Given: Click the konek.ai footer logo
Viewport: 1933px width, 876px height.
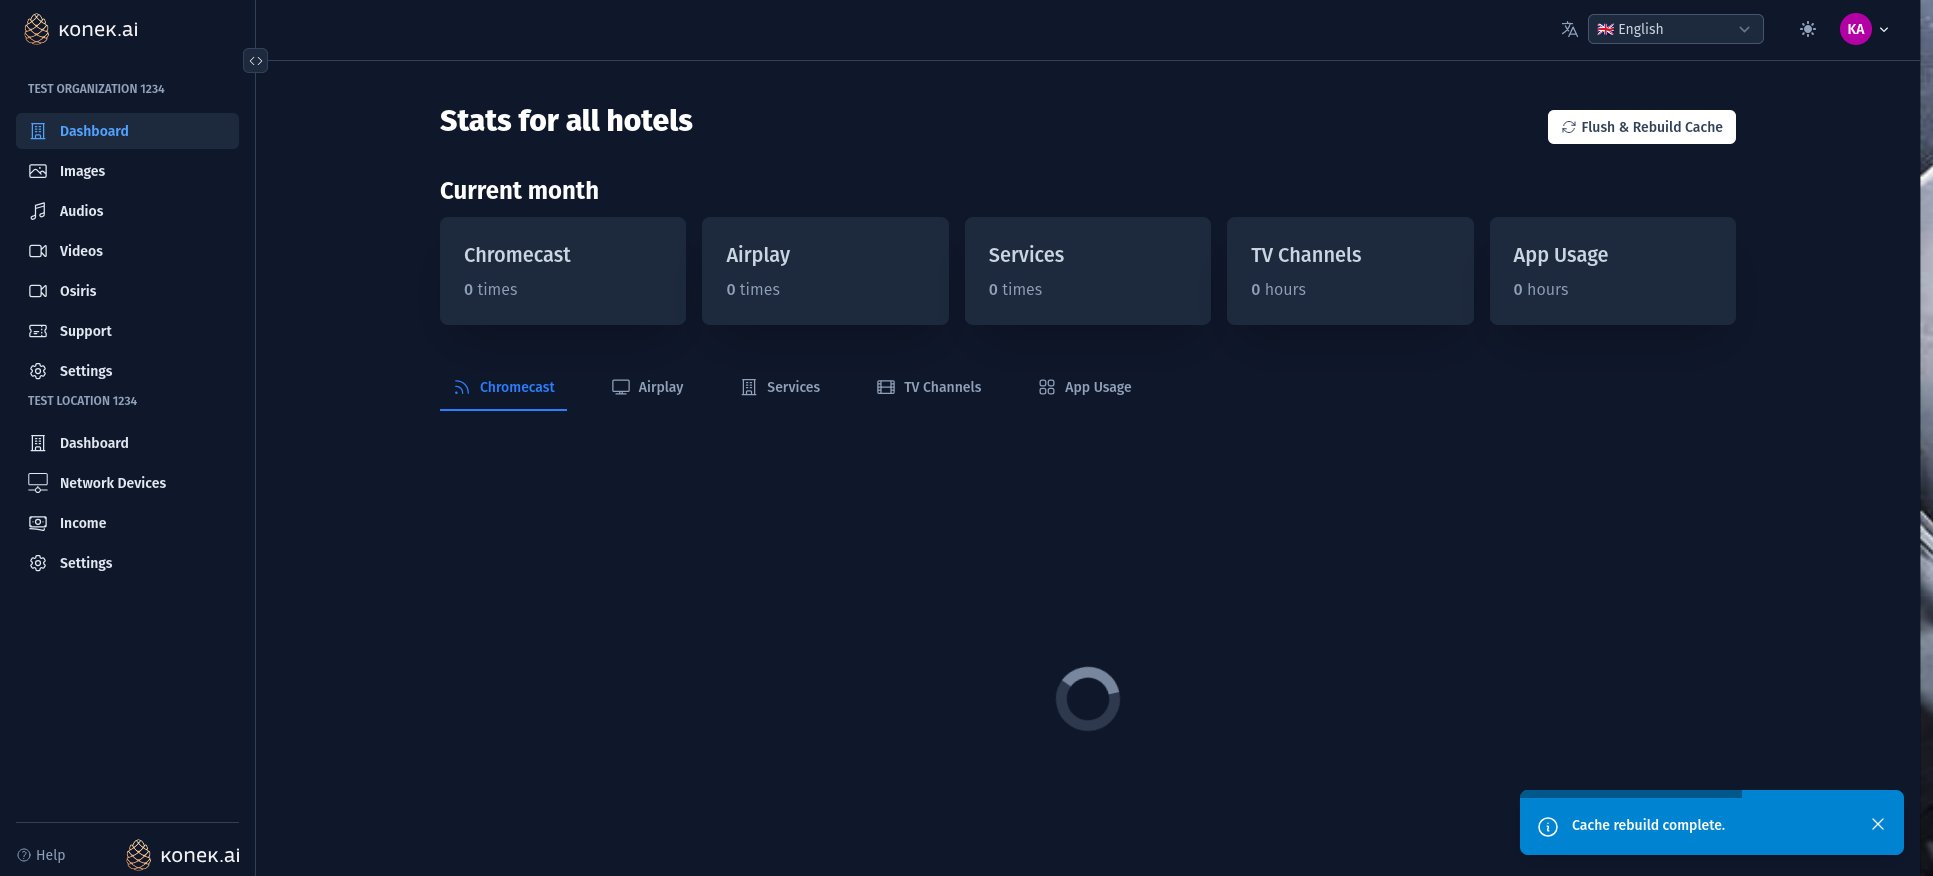Looking at the screenshot, I should (x=183, y=855).
